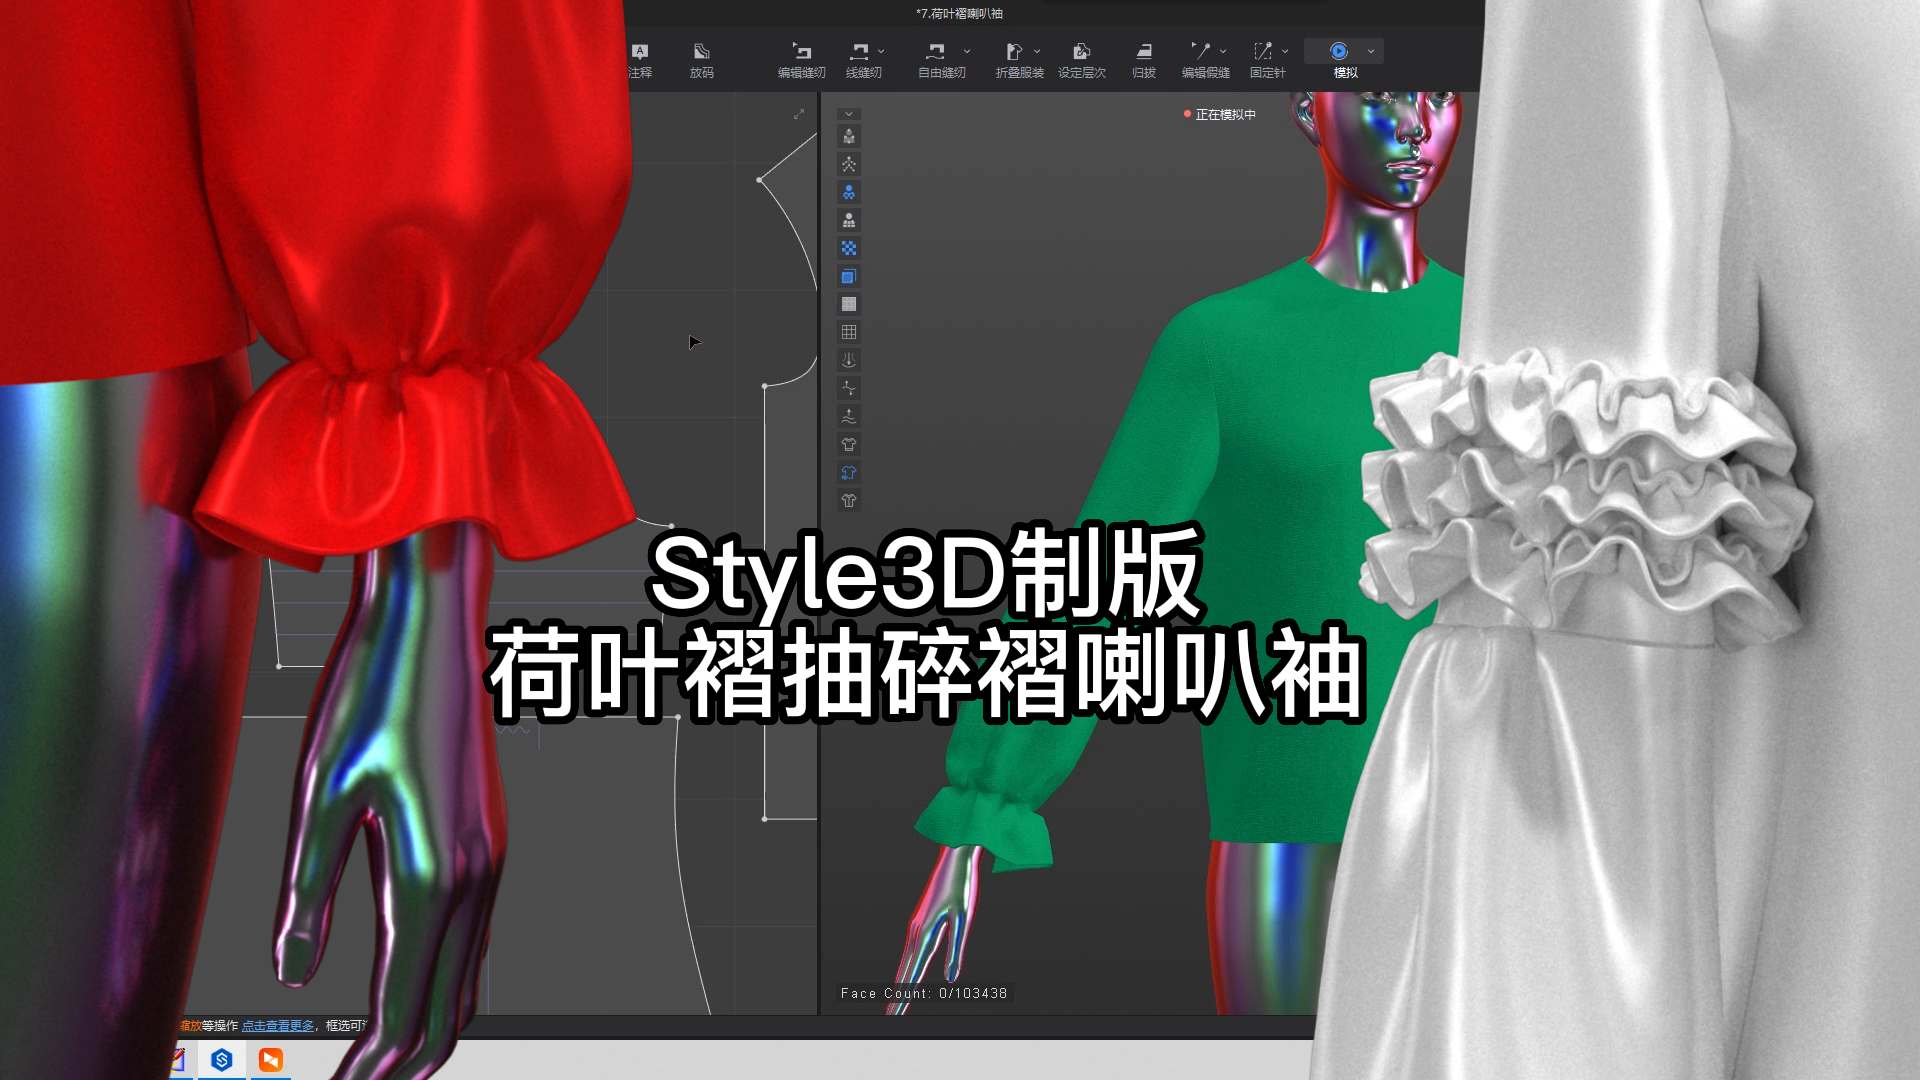Click the 点击查看更多 link in status bar
This screenshot has width=1920, height=1080.
(x=278, y=1026)
